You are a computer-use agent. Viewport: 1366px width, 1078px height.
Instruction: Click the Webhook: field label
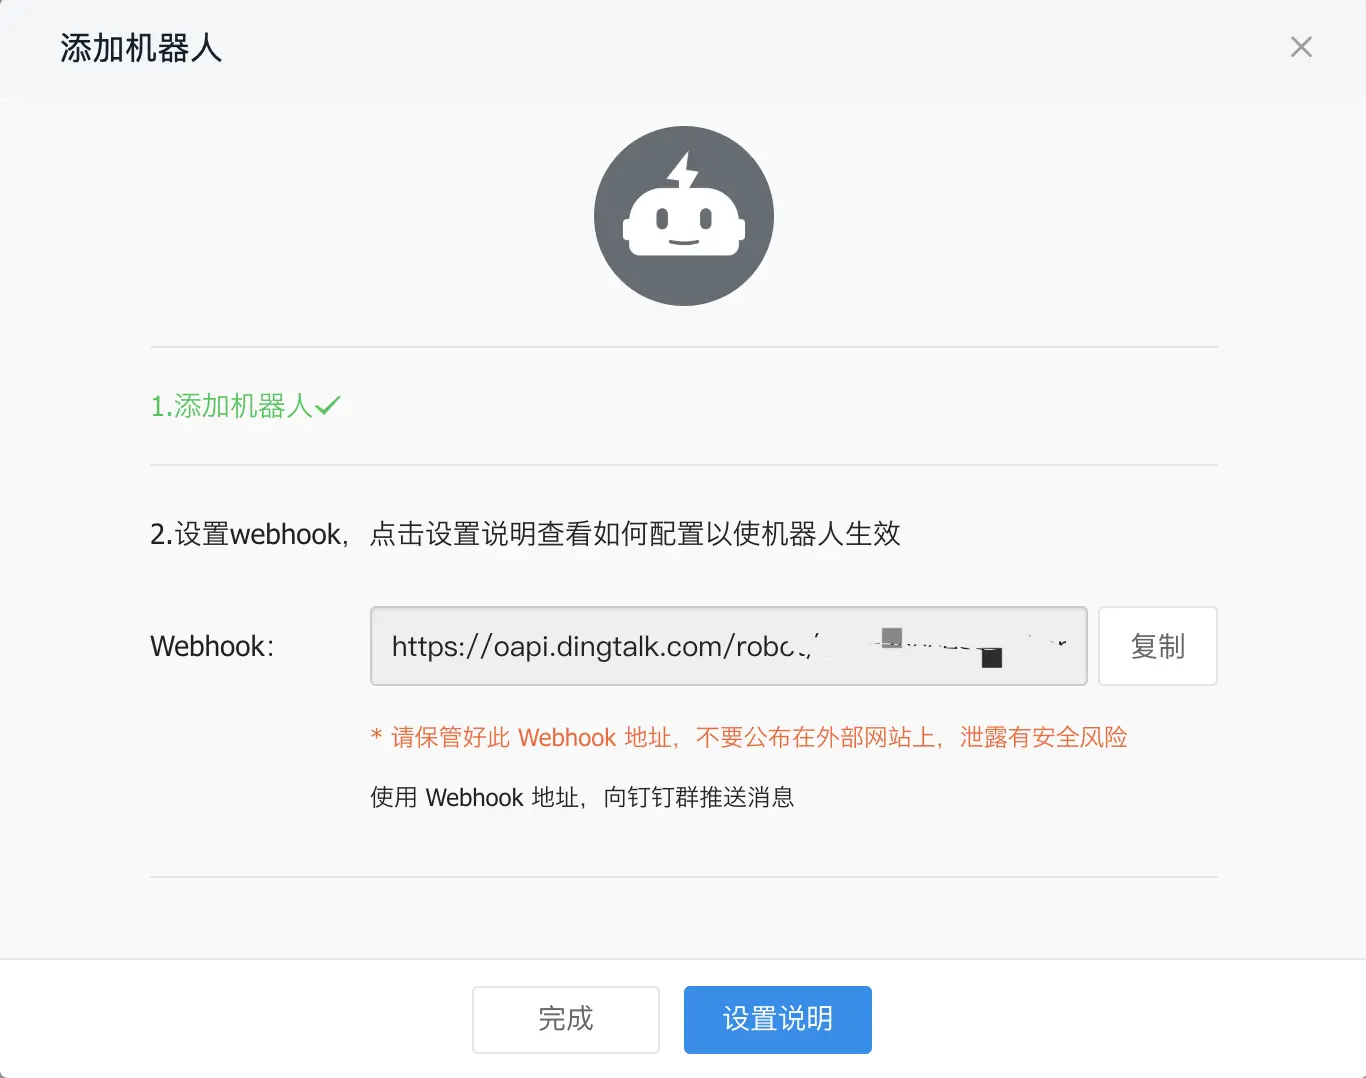click(x=211, y=646)
